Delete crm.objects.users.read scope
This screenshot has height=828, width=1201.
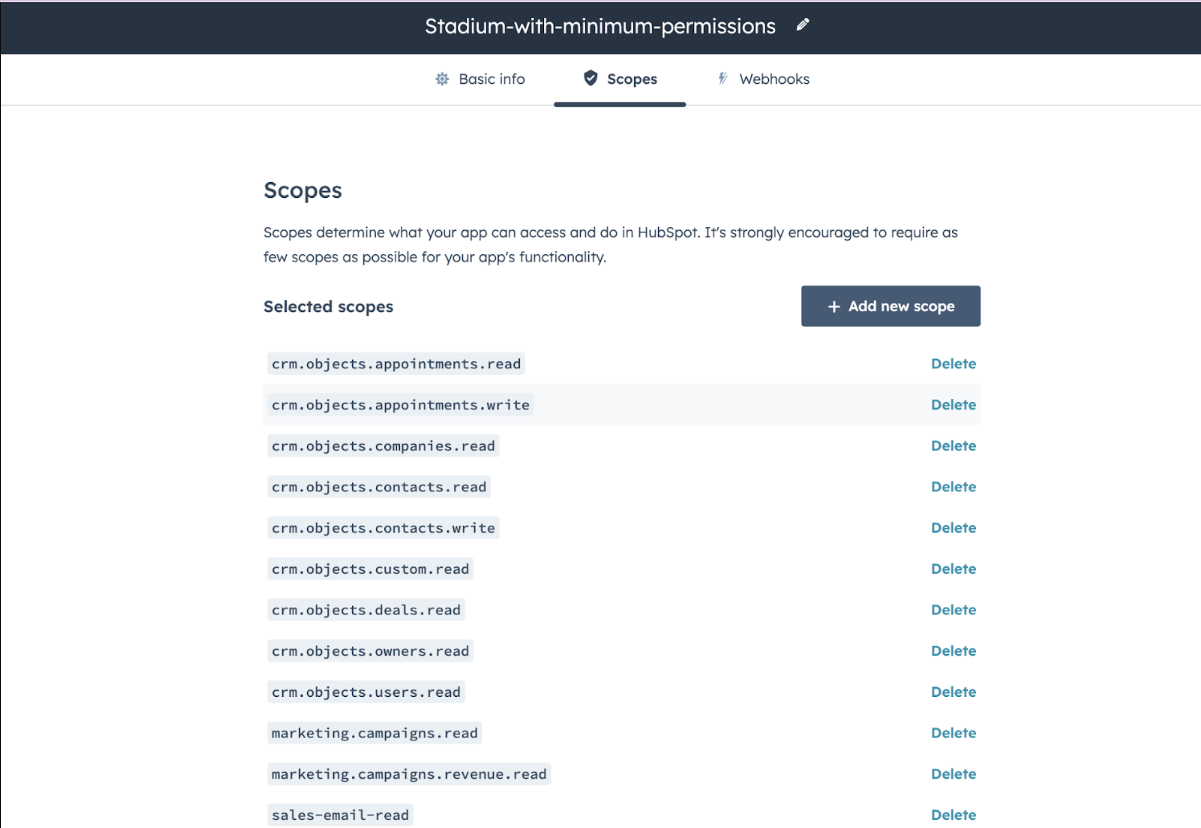(x=953, y=692)
